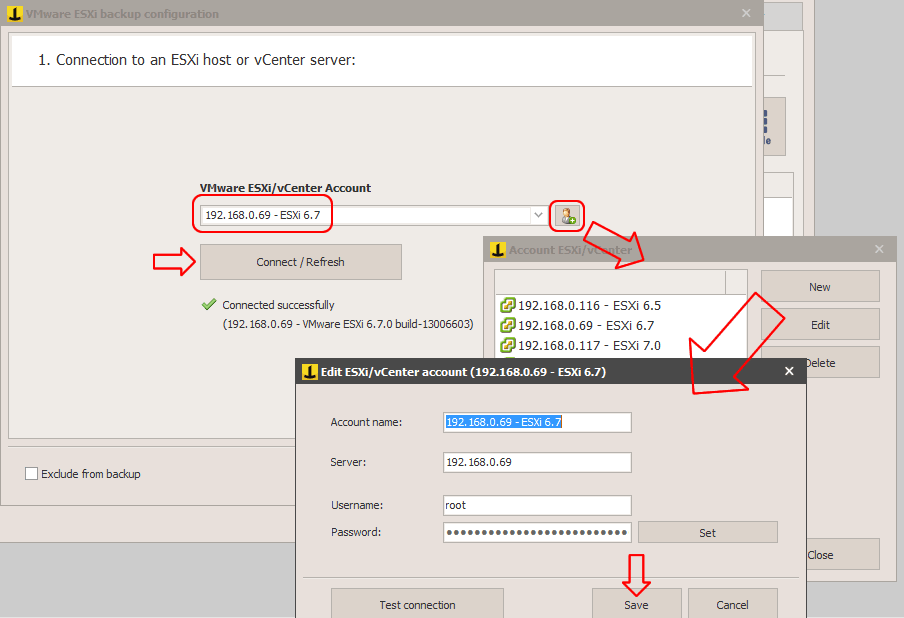Click the Connect / Refresh button
The width and height of the screenshot is (904, 618).
tap(300, 262)
